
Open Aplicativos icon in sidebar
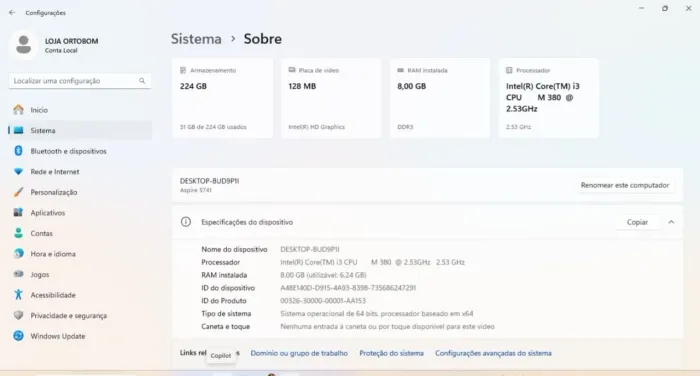click(18, 213)
